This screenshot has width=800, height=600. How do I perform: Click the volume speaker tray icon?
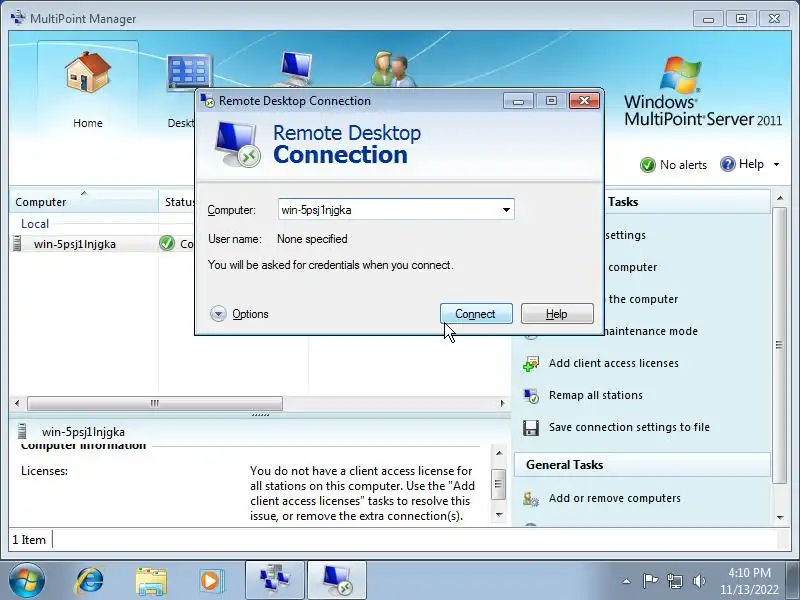click(699, 581)
